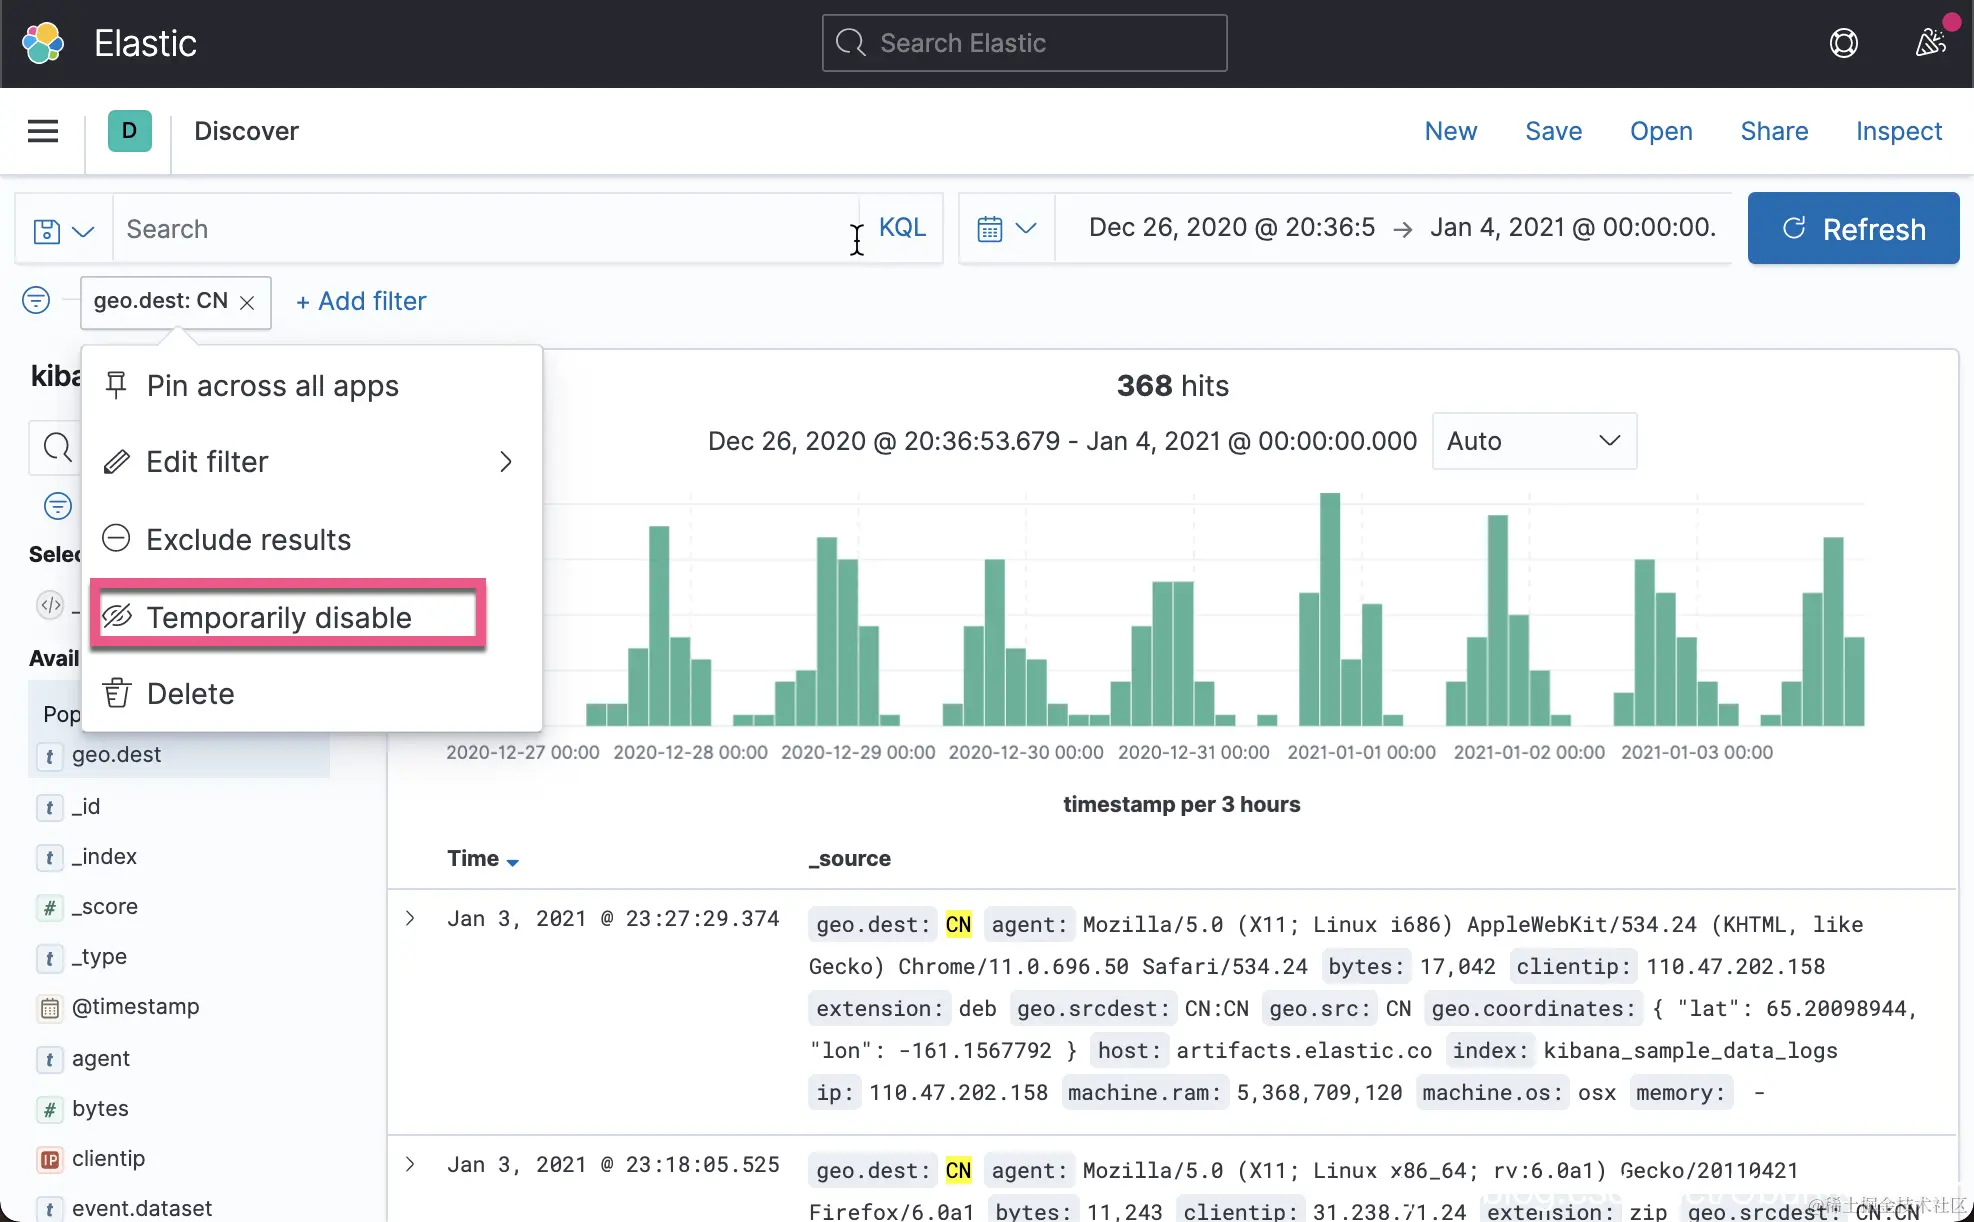Open the hamburger navigation menu
The width and height of the screenshot is (1974, 1222).
42,131
